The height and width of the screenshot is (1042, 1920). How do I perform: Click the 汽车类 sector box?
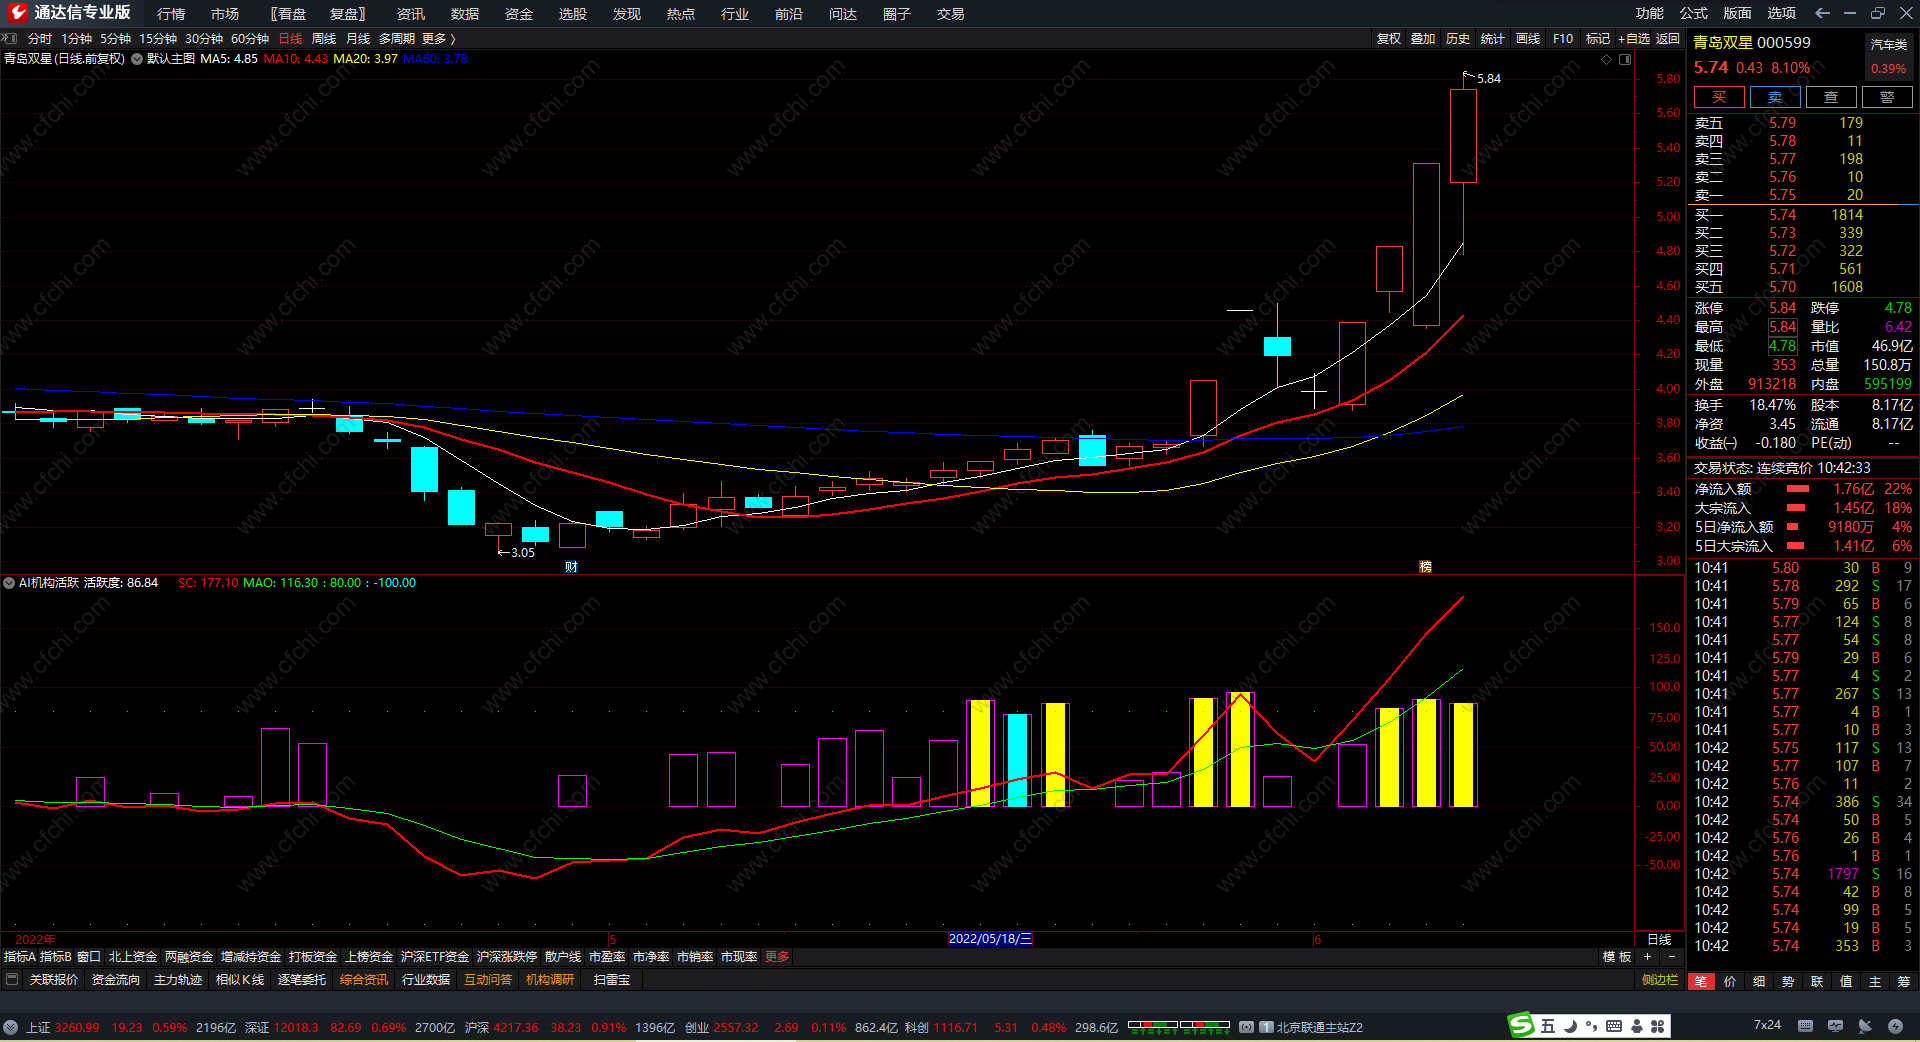[x=1889, y=57]
